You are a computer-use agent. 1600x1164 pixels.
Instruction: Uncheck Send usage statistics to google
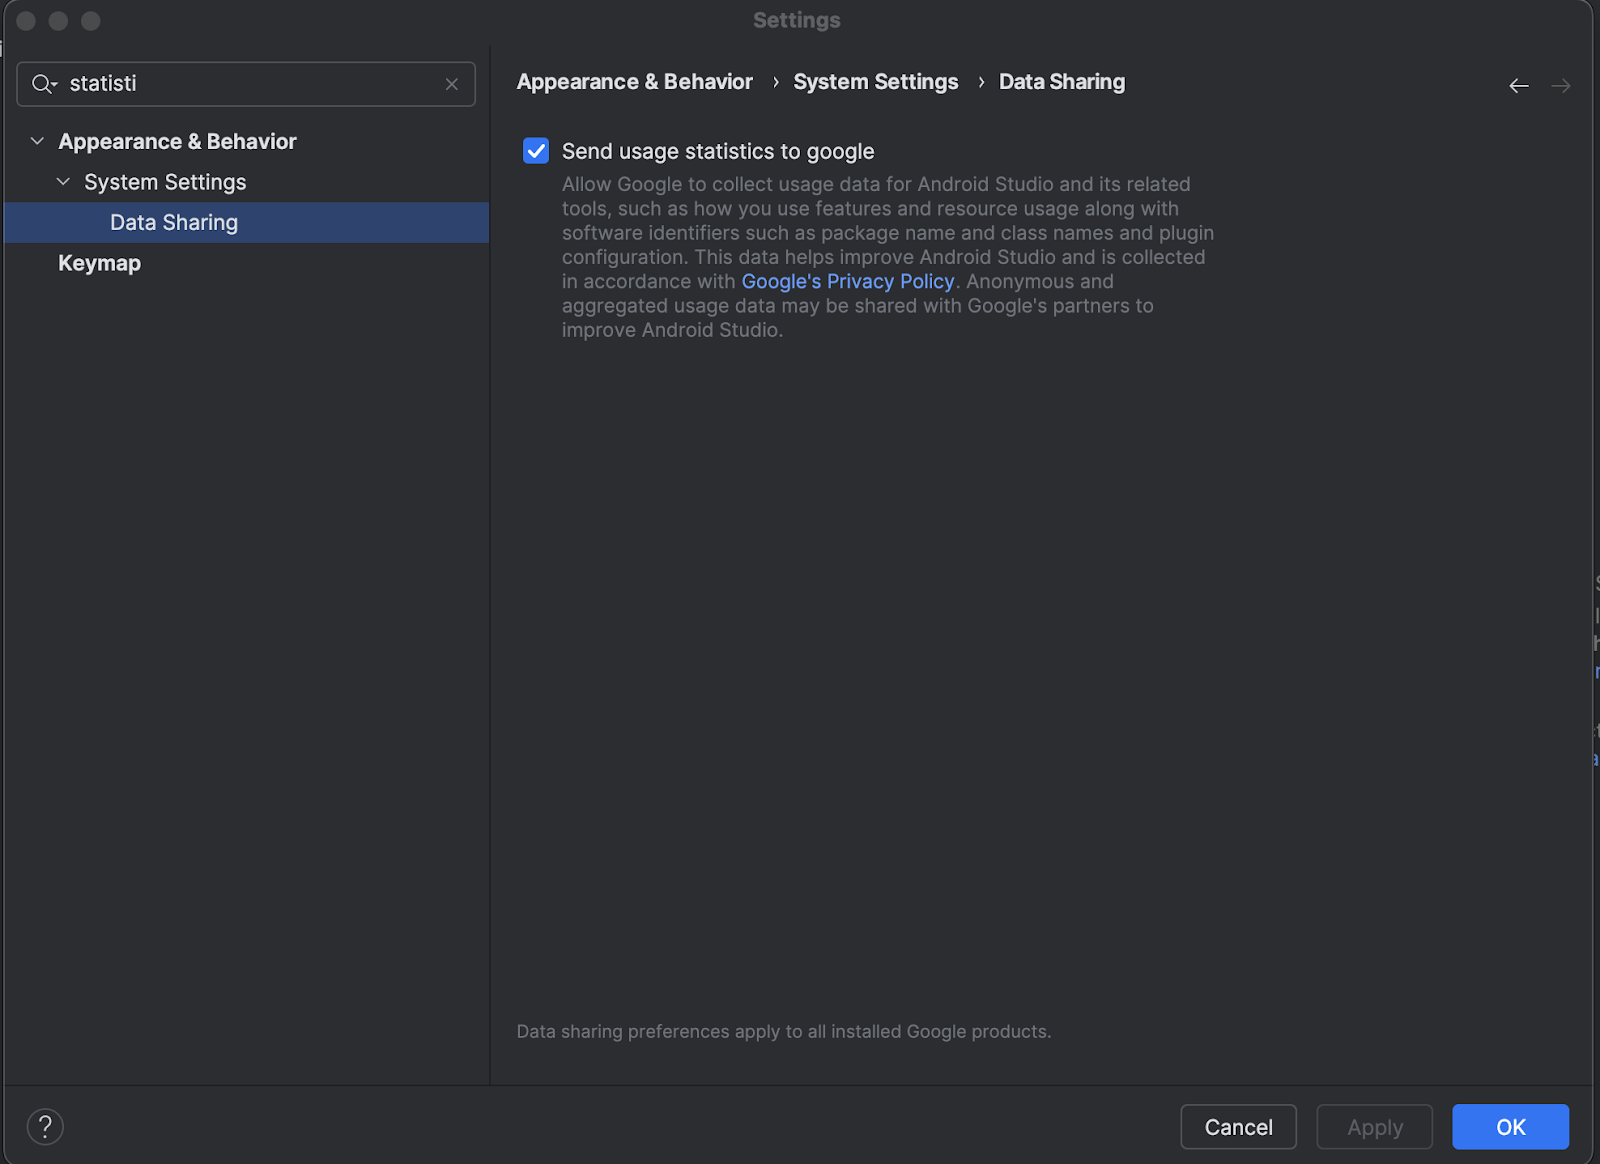coord(536,150)
